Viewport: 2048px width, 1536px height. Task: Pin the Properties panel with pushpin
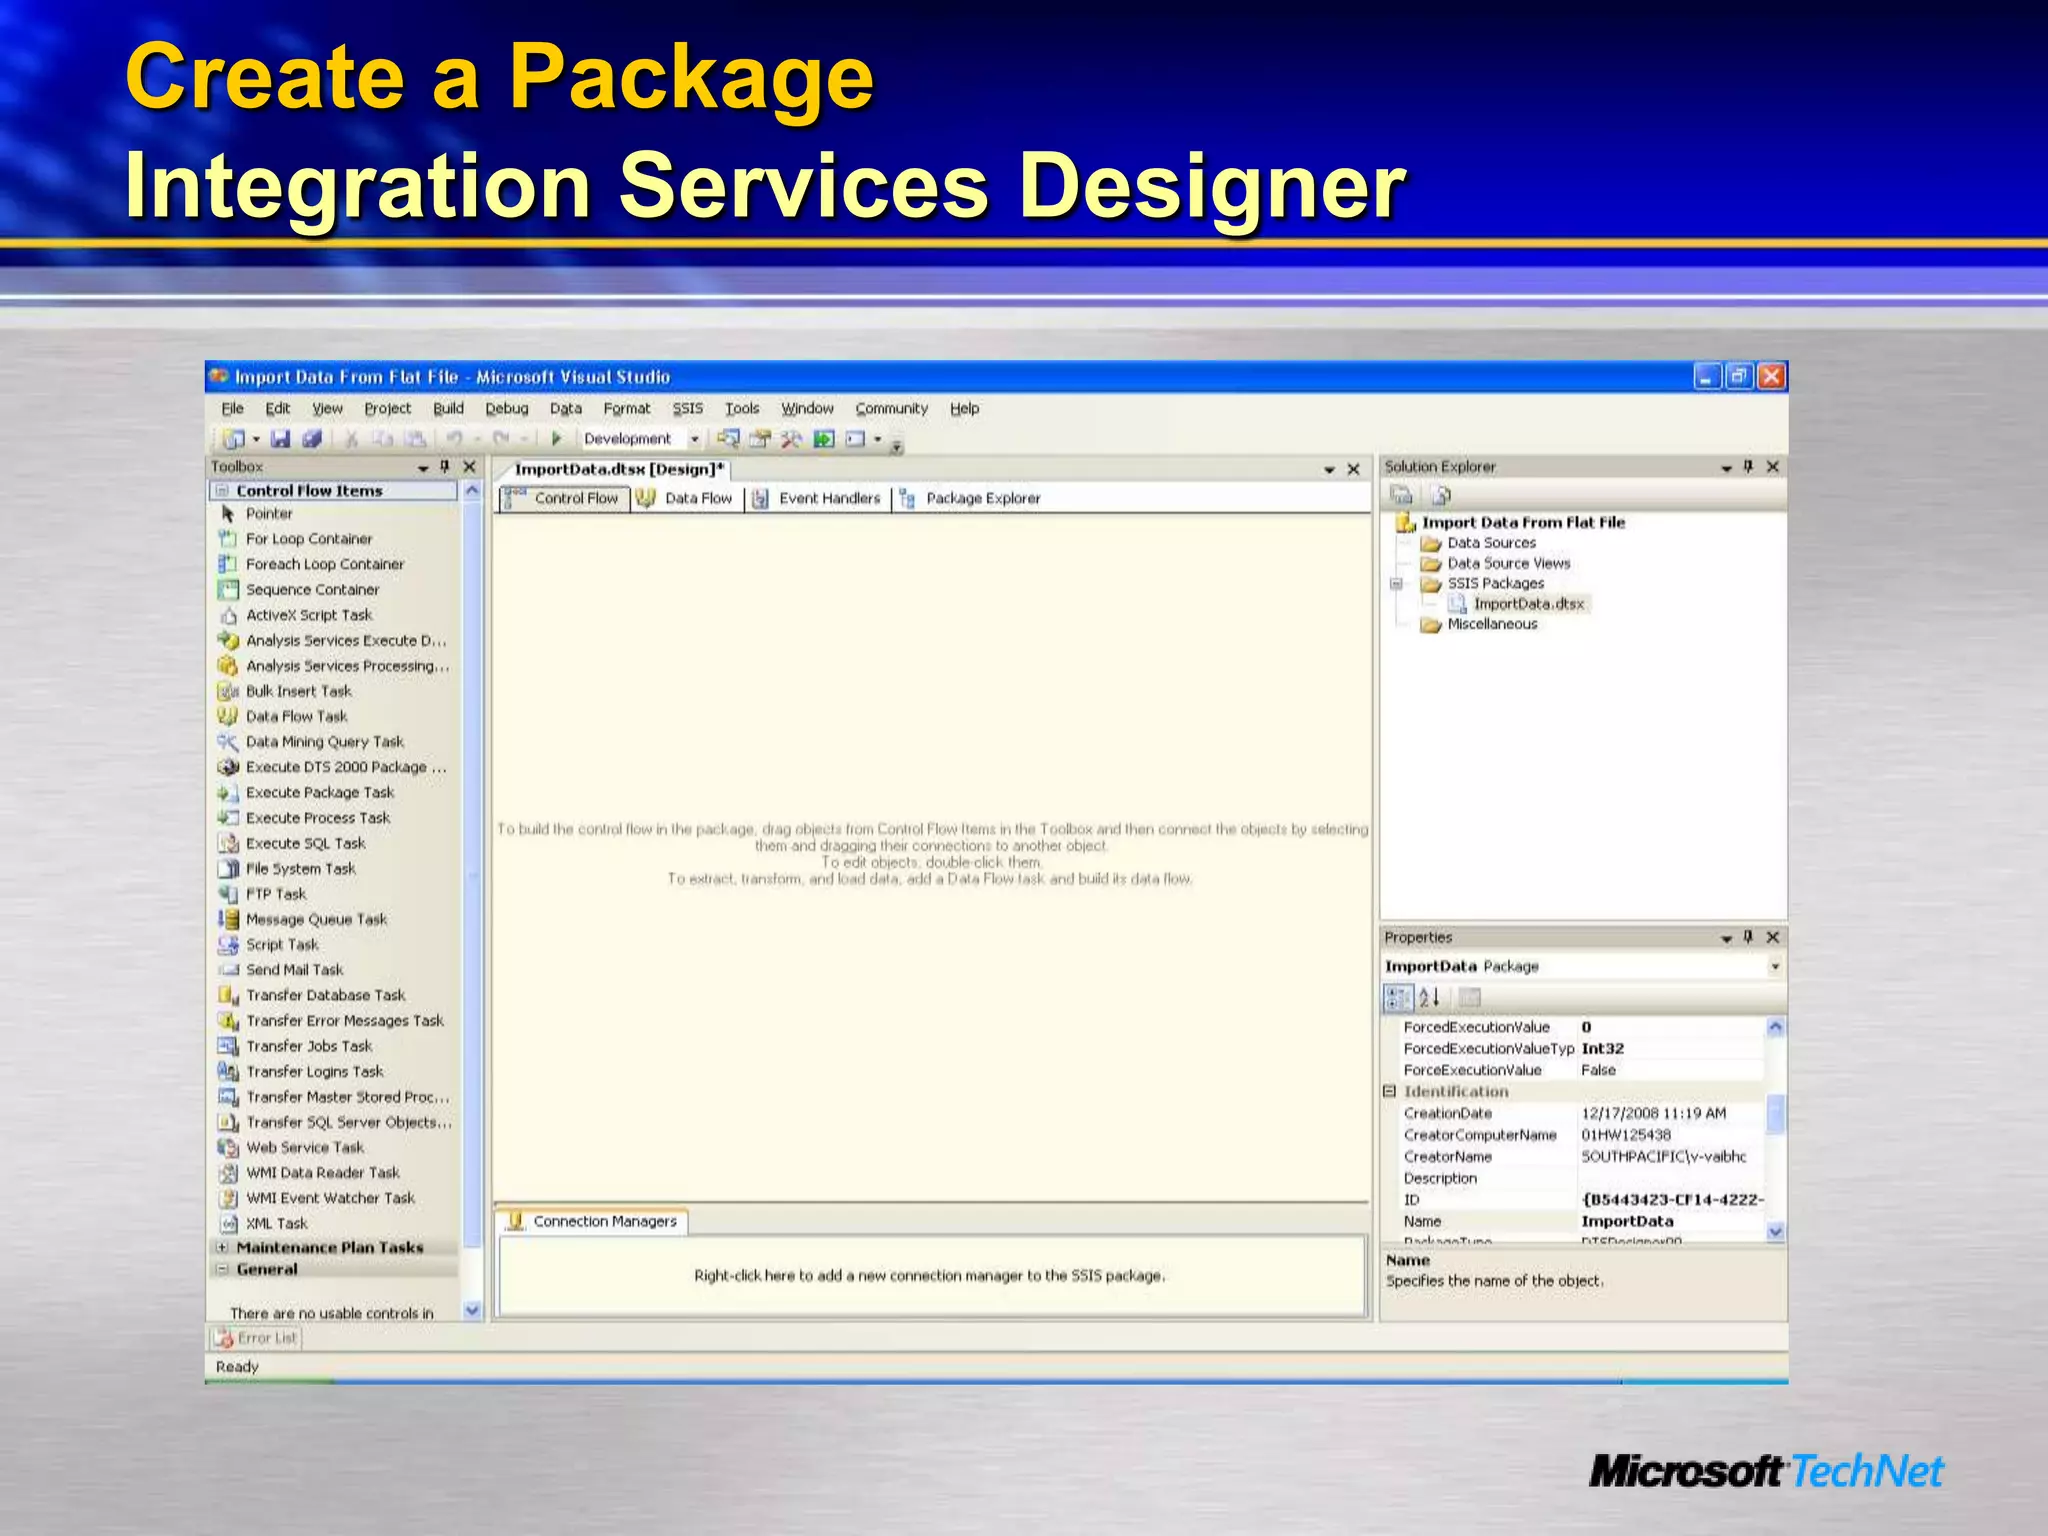(1748, 937)
